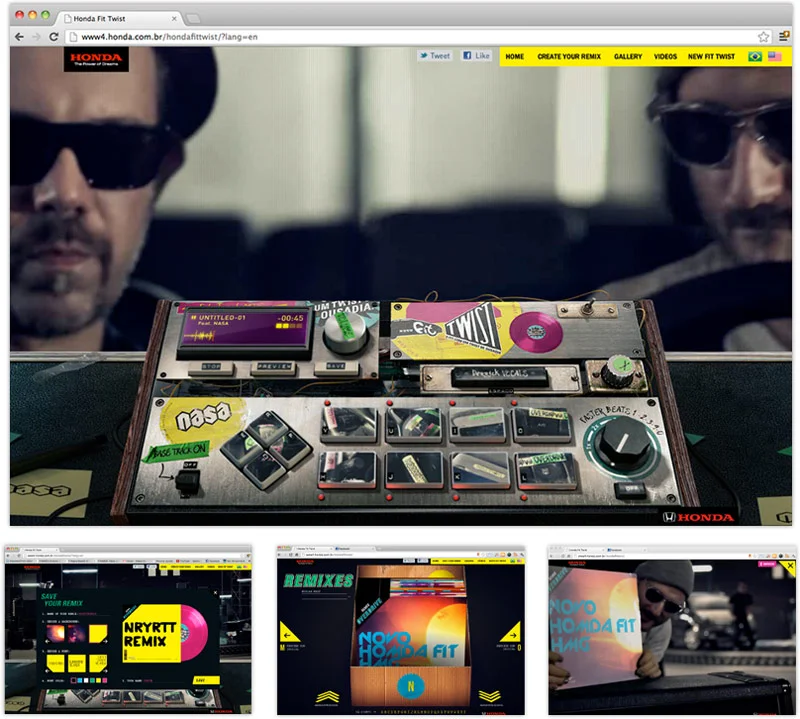The image size is (800, 719).
Task: Click the blue N circle on the record crate
Action: coord(411,686)
